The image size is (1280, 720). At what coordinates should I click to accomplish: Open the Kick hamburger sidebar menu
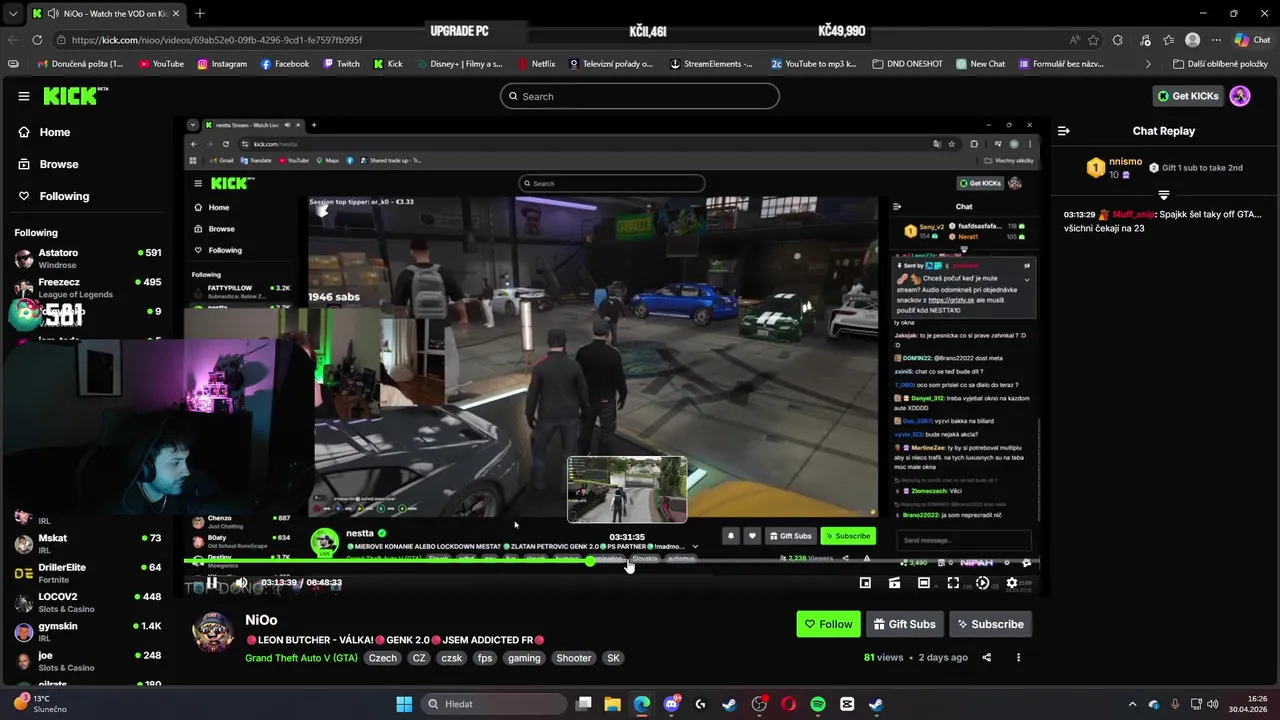[x=23, y=96]
